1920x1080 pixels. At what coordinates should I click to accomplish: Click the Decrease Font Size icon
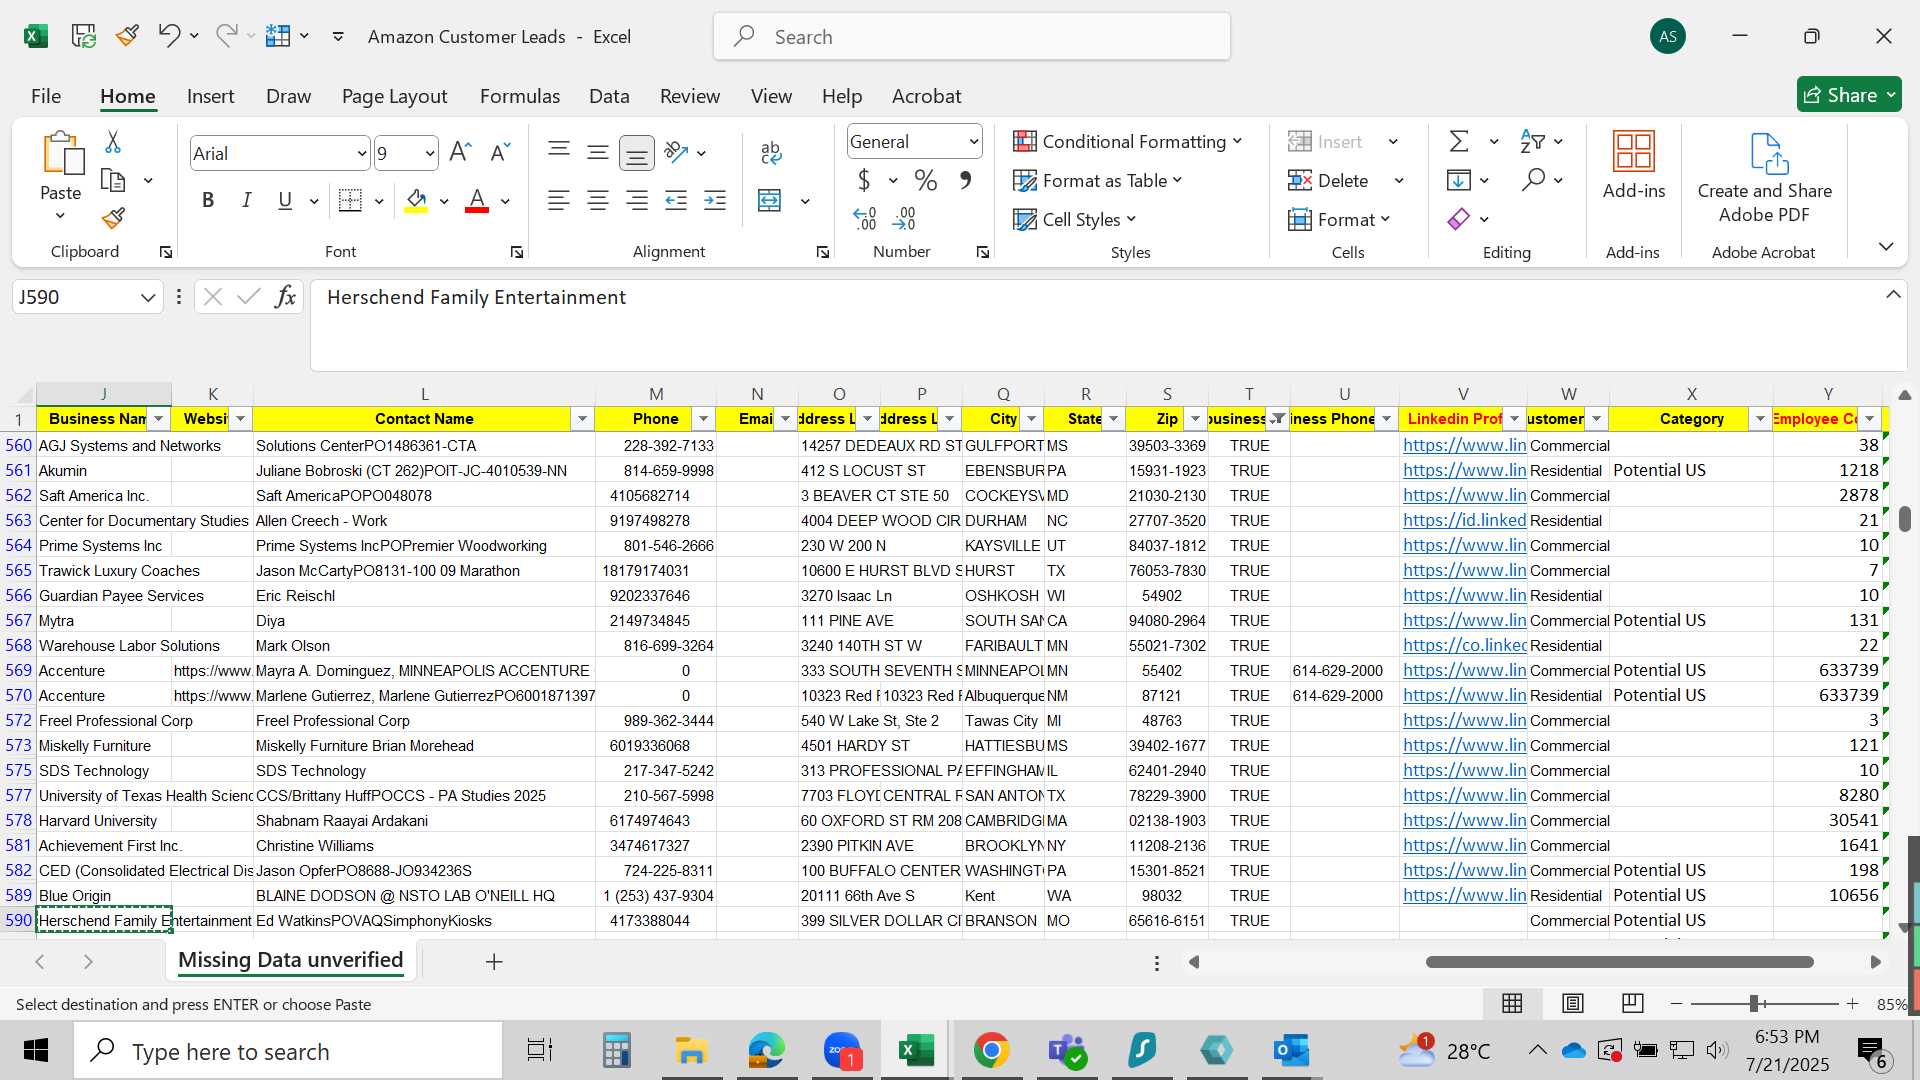[500, 152]
